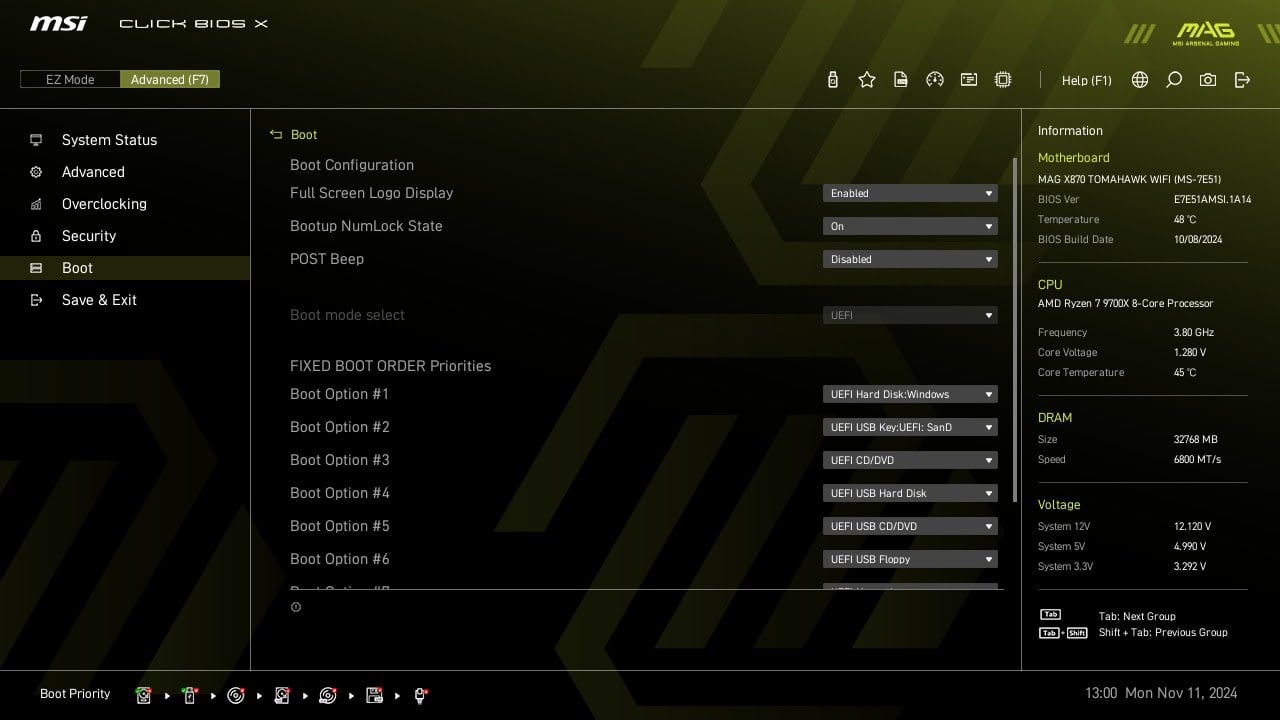This screenshot has height=720, width=1280.
Task: Click the Boot Option #1 label
Action: point(339,394)
